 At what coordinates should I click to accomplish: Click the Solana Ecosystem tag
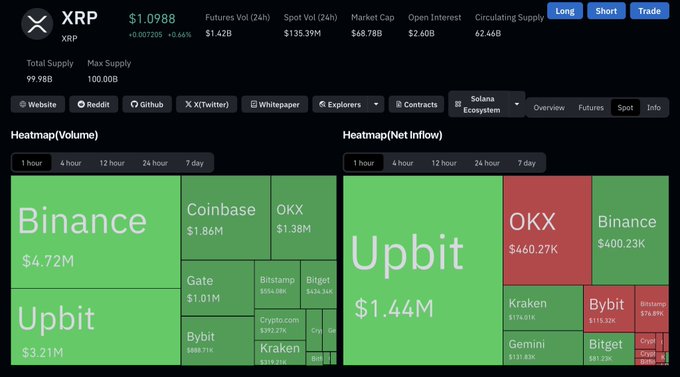478,105
